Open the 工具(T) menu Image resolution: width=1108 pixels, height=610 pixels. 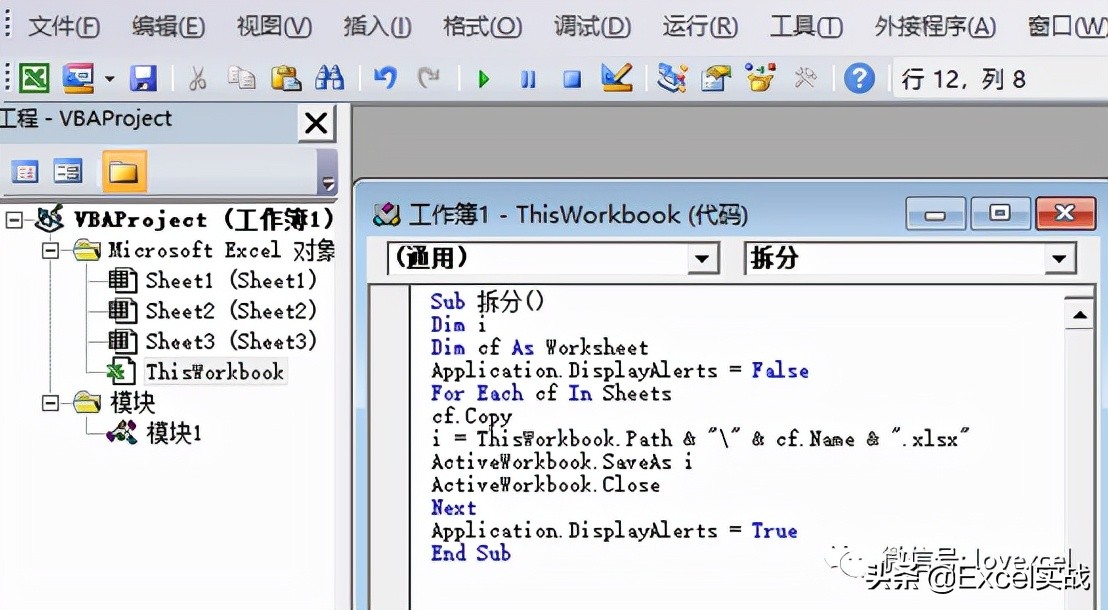click(x=806, y=27)
